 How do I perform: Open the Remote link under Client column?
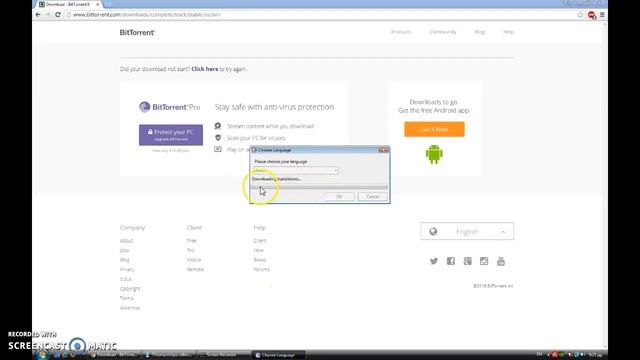[195, 269]
